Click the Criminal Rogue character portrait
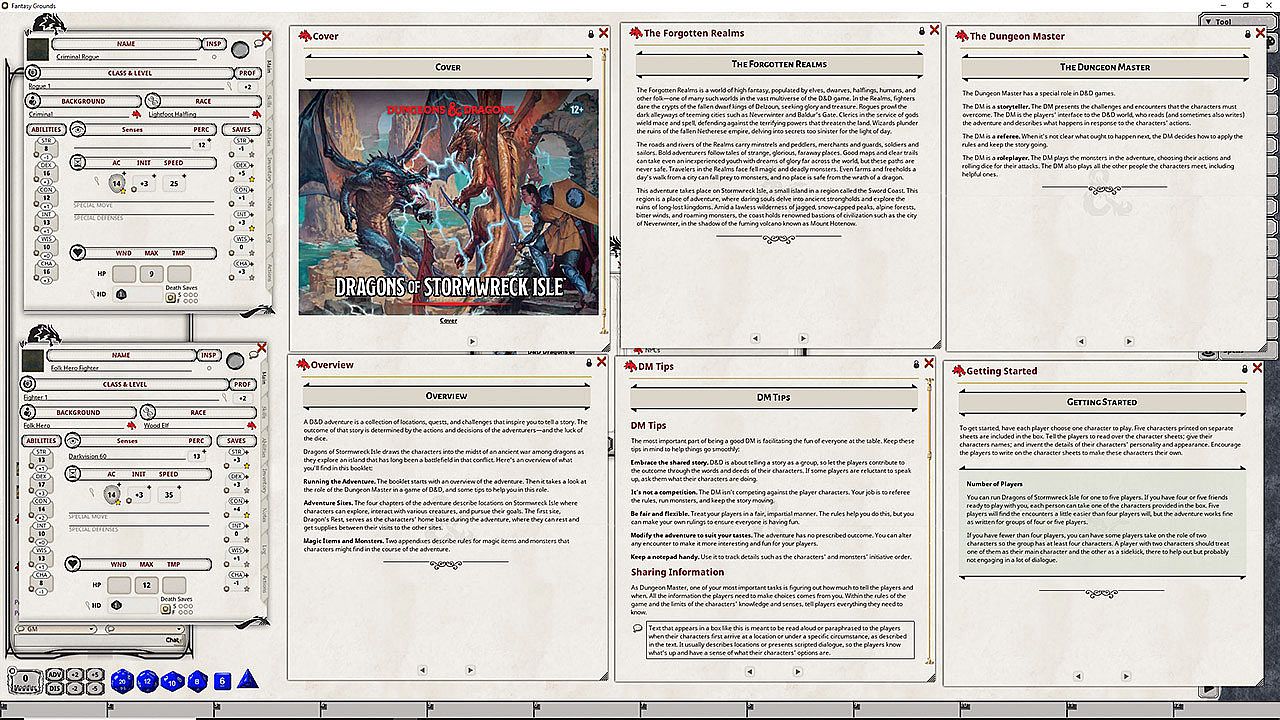The height and width of the screenshot is (720, 1280). (x=37, y=49)
